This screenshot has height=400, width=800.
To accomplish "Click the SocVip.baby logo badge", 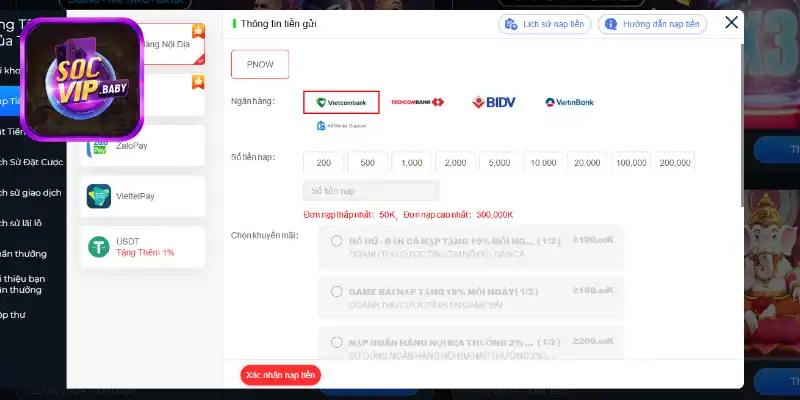I will pos(82,79).
